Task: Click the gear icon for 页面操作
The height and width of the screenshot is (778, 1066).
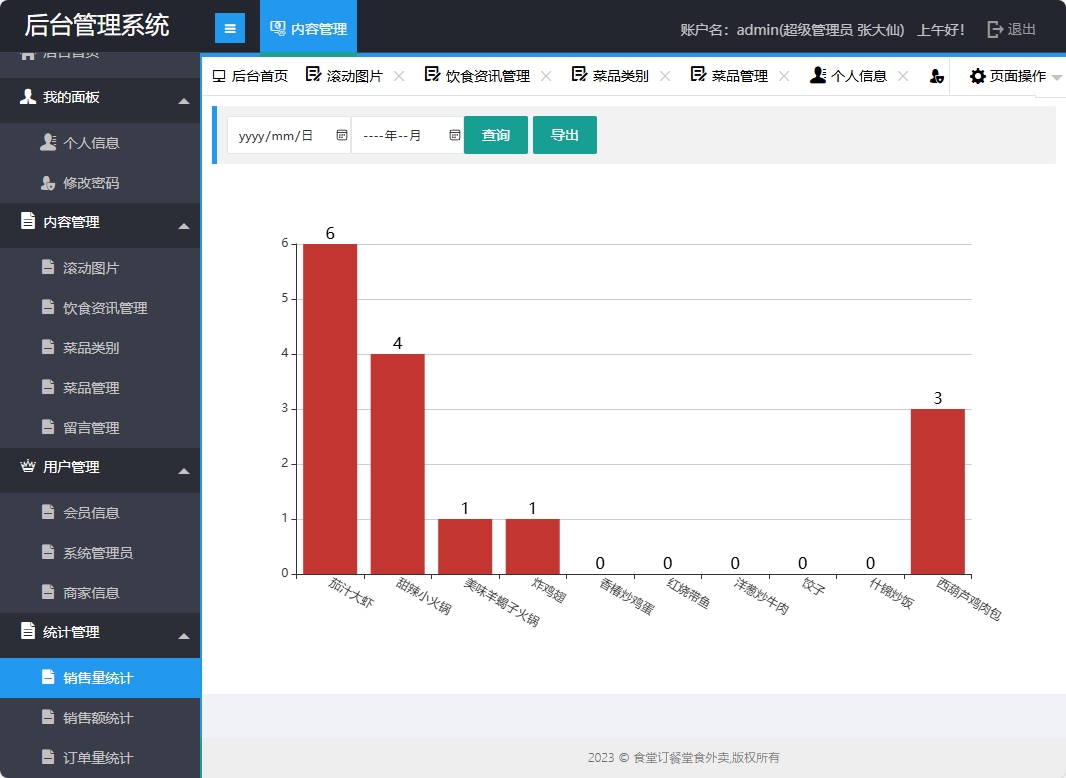Action: pyautogui.click(x=977, y=76)
